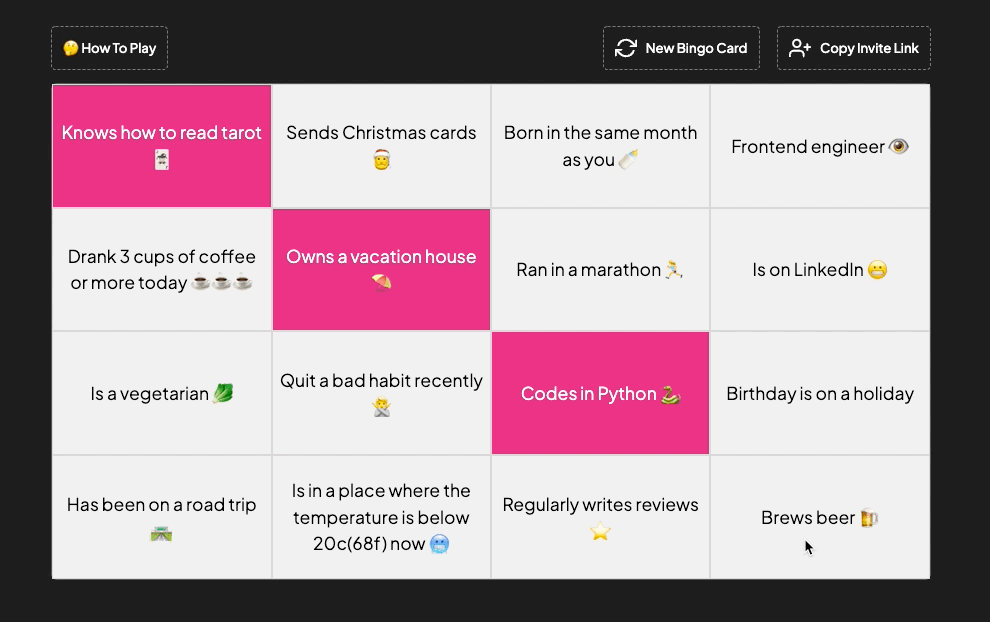Generate a New Bingo Card

coord(682,48)
